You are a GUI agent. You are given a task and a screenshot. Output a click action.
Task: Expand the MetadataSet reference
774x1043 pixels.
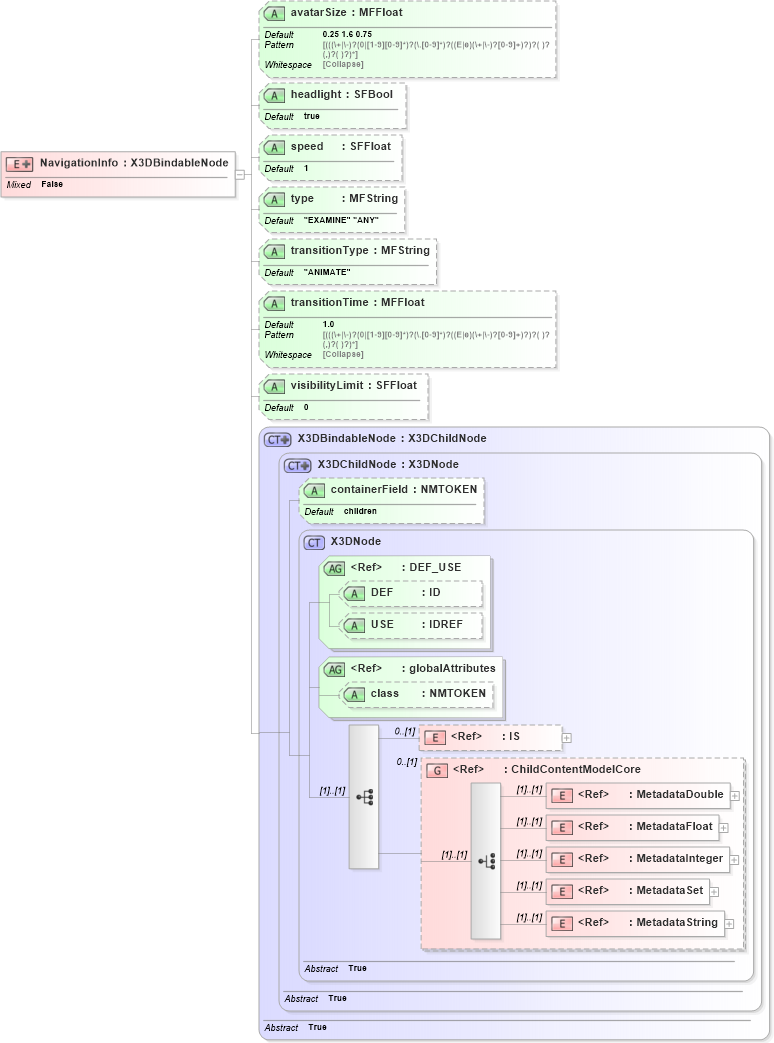click(x=714, y=892)
